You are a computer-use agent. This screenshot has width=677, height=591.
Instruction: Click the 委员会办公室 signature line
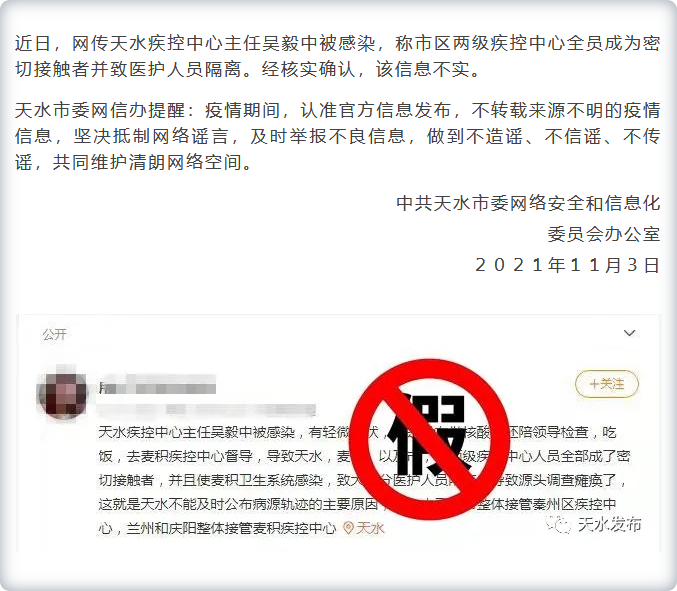pyautogui.click(x=604, y=234)
